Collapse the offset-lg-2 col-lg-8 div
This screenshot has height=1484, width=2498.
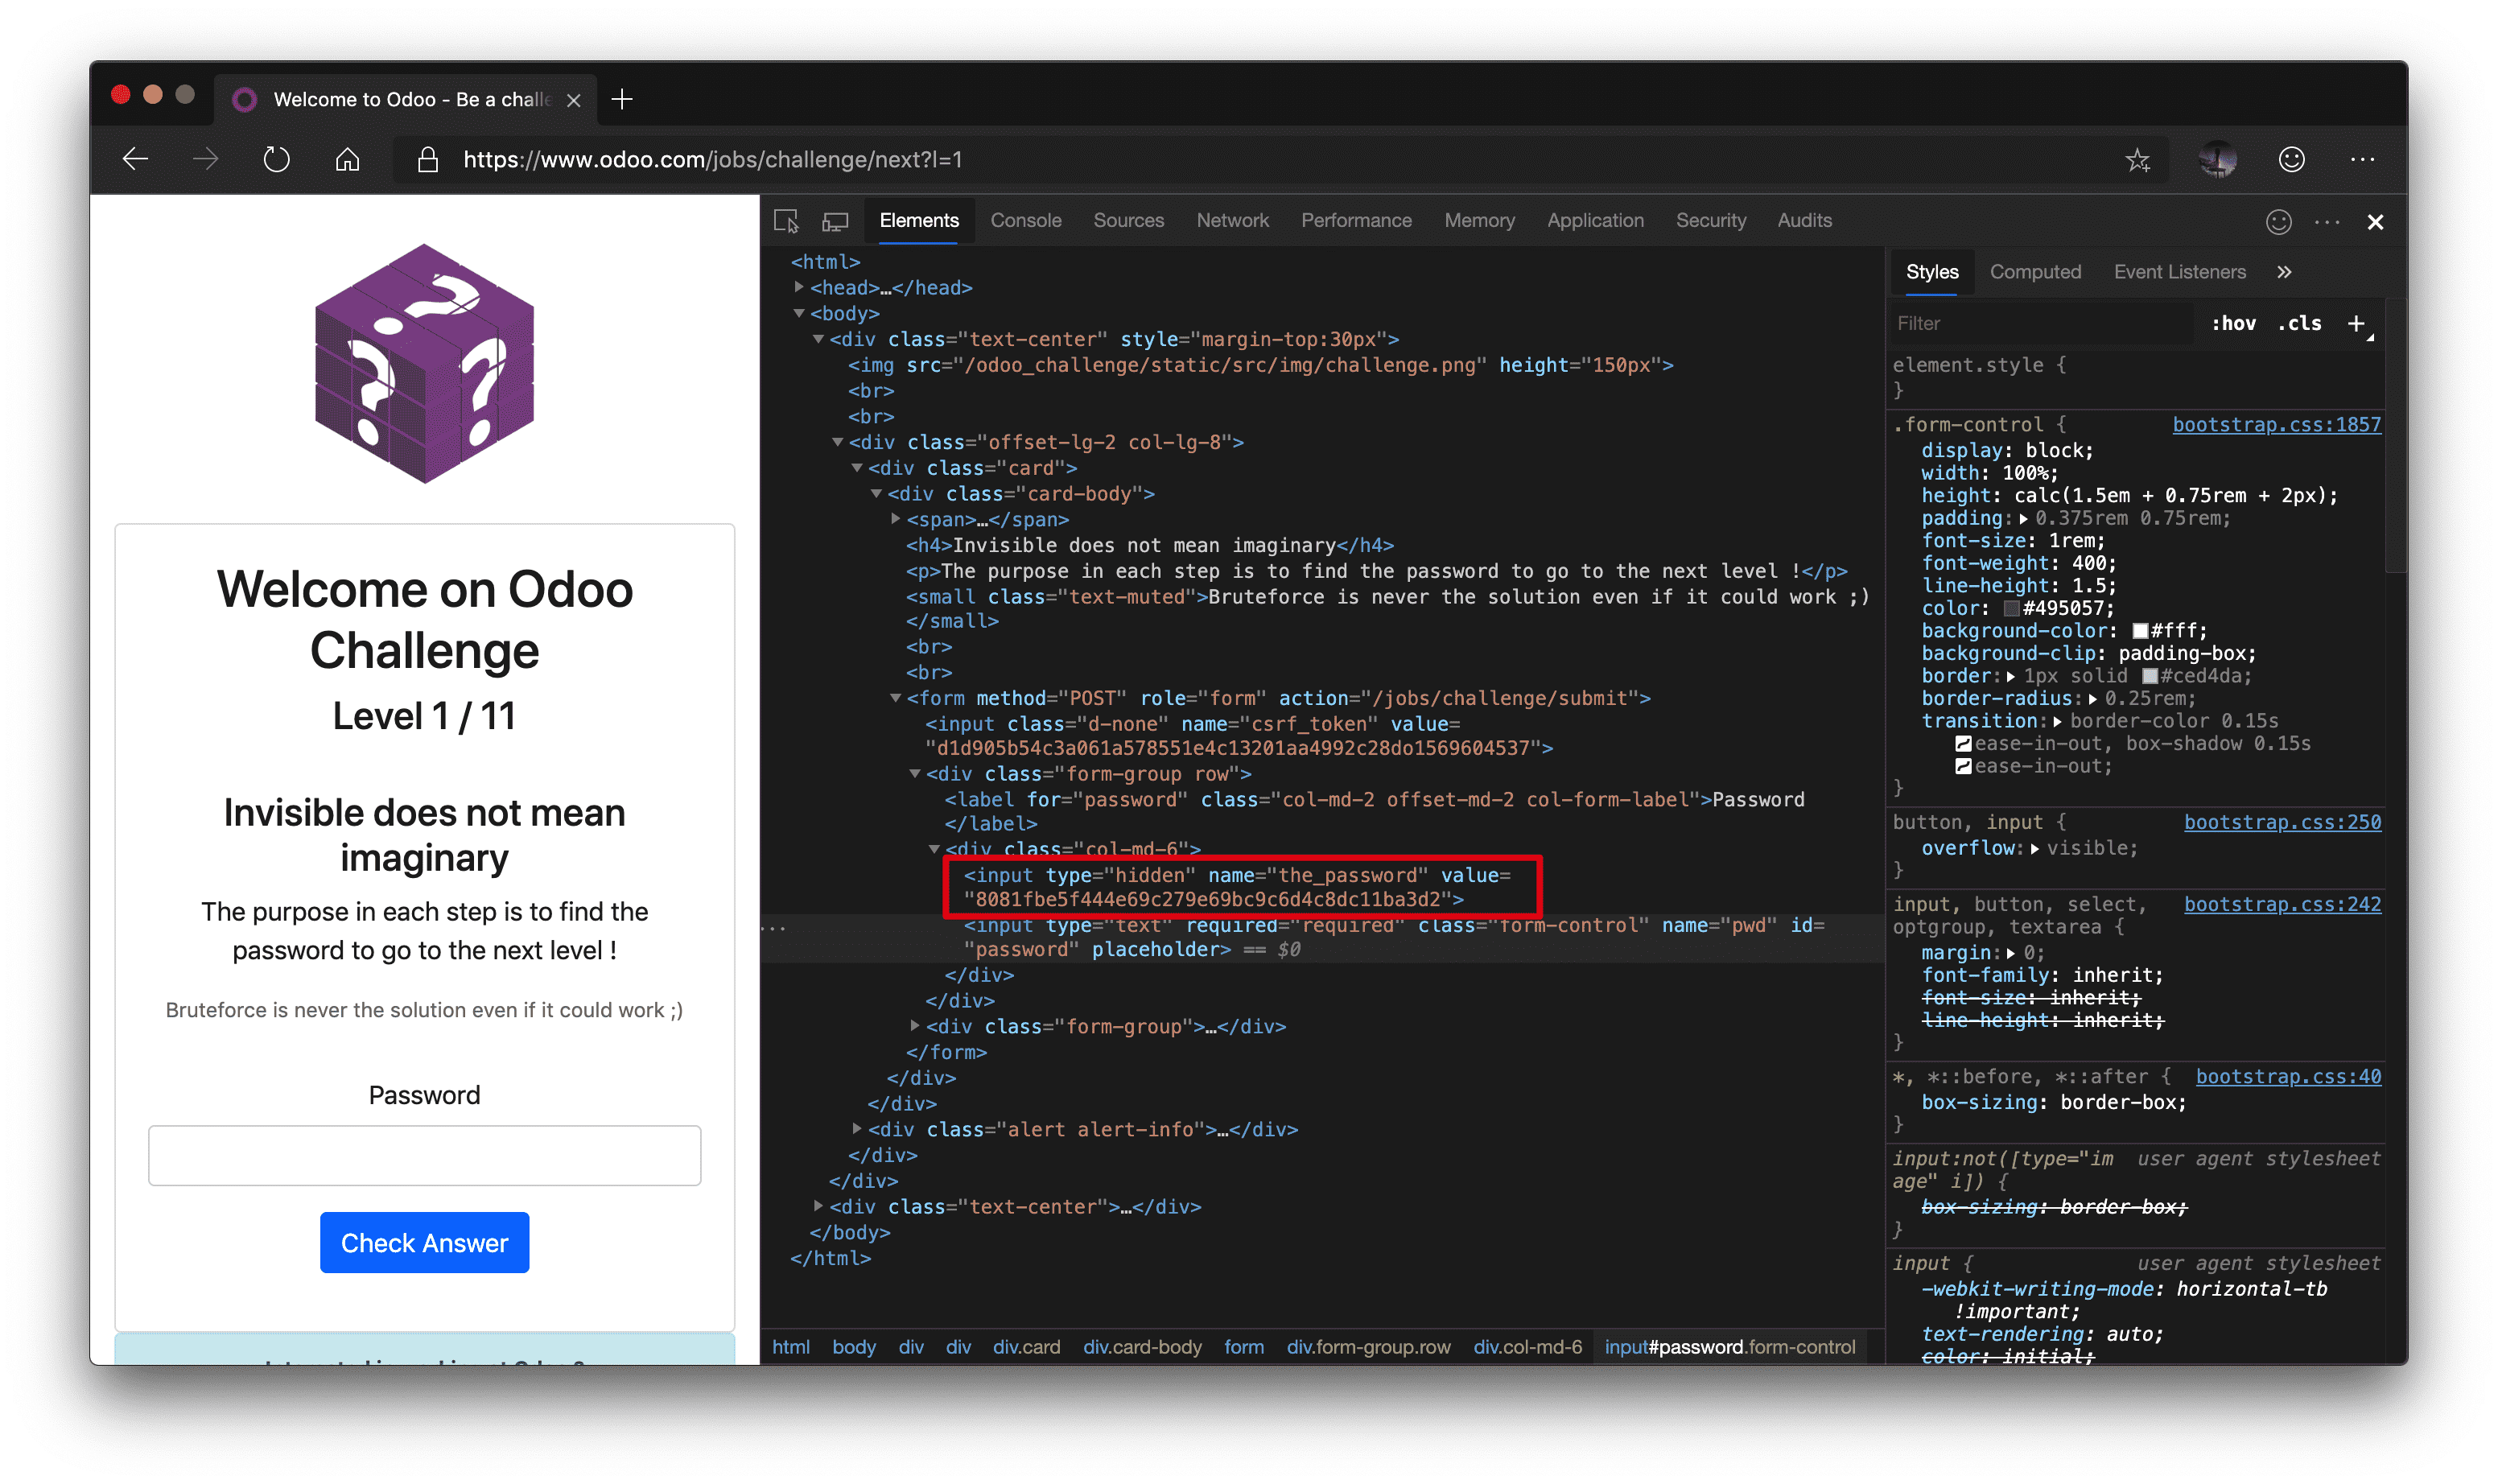click(838, 442)
